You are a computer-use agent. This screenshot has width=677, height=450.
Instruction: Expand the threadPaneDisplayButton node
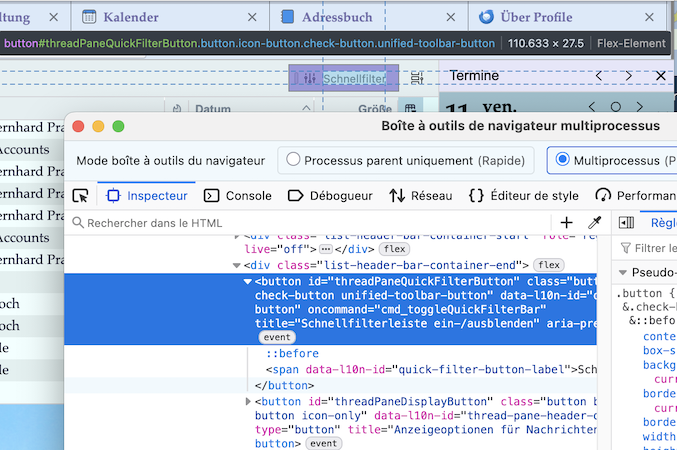248,402
